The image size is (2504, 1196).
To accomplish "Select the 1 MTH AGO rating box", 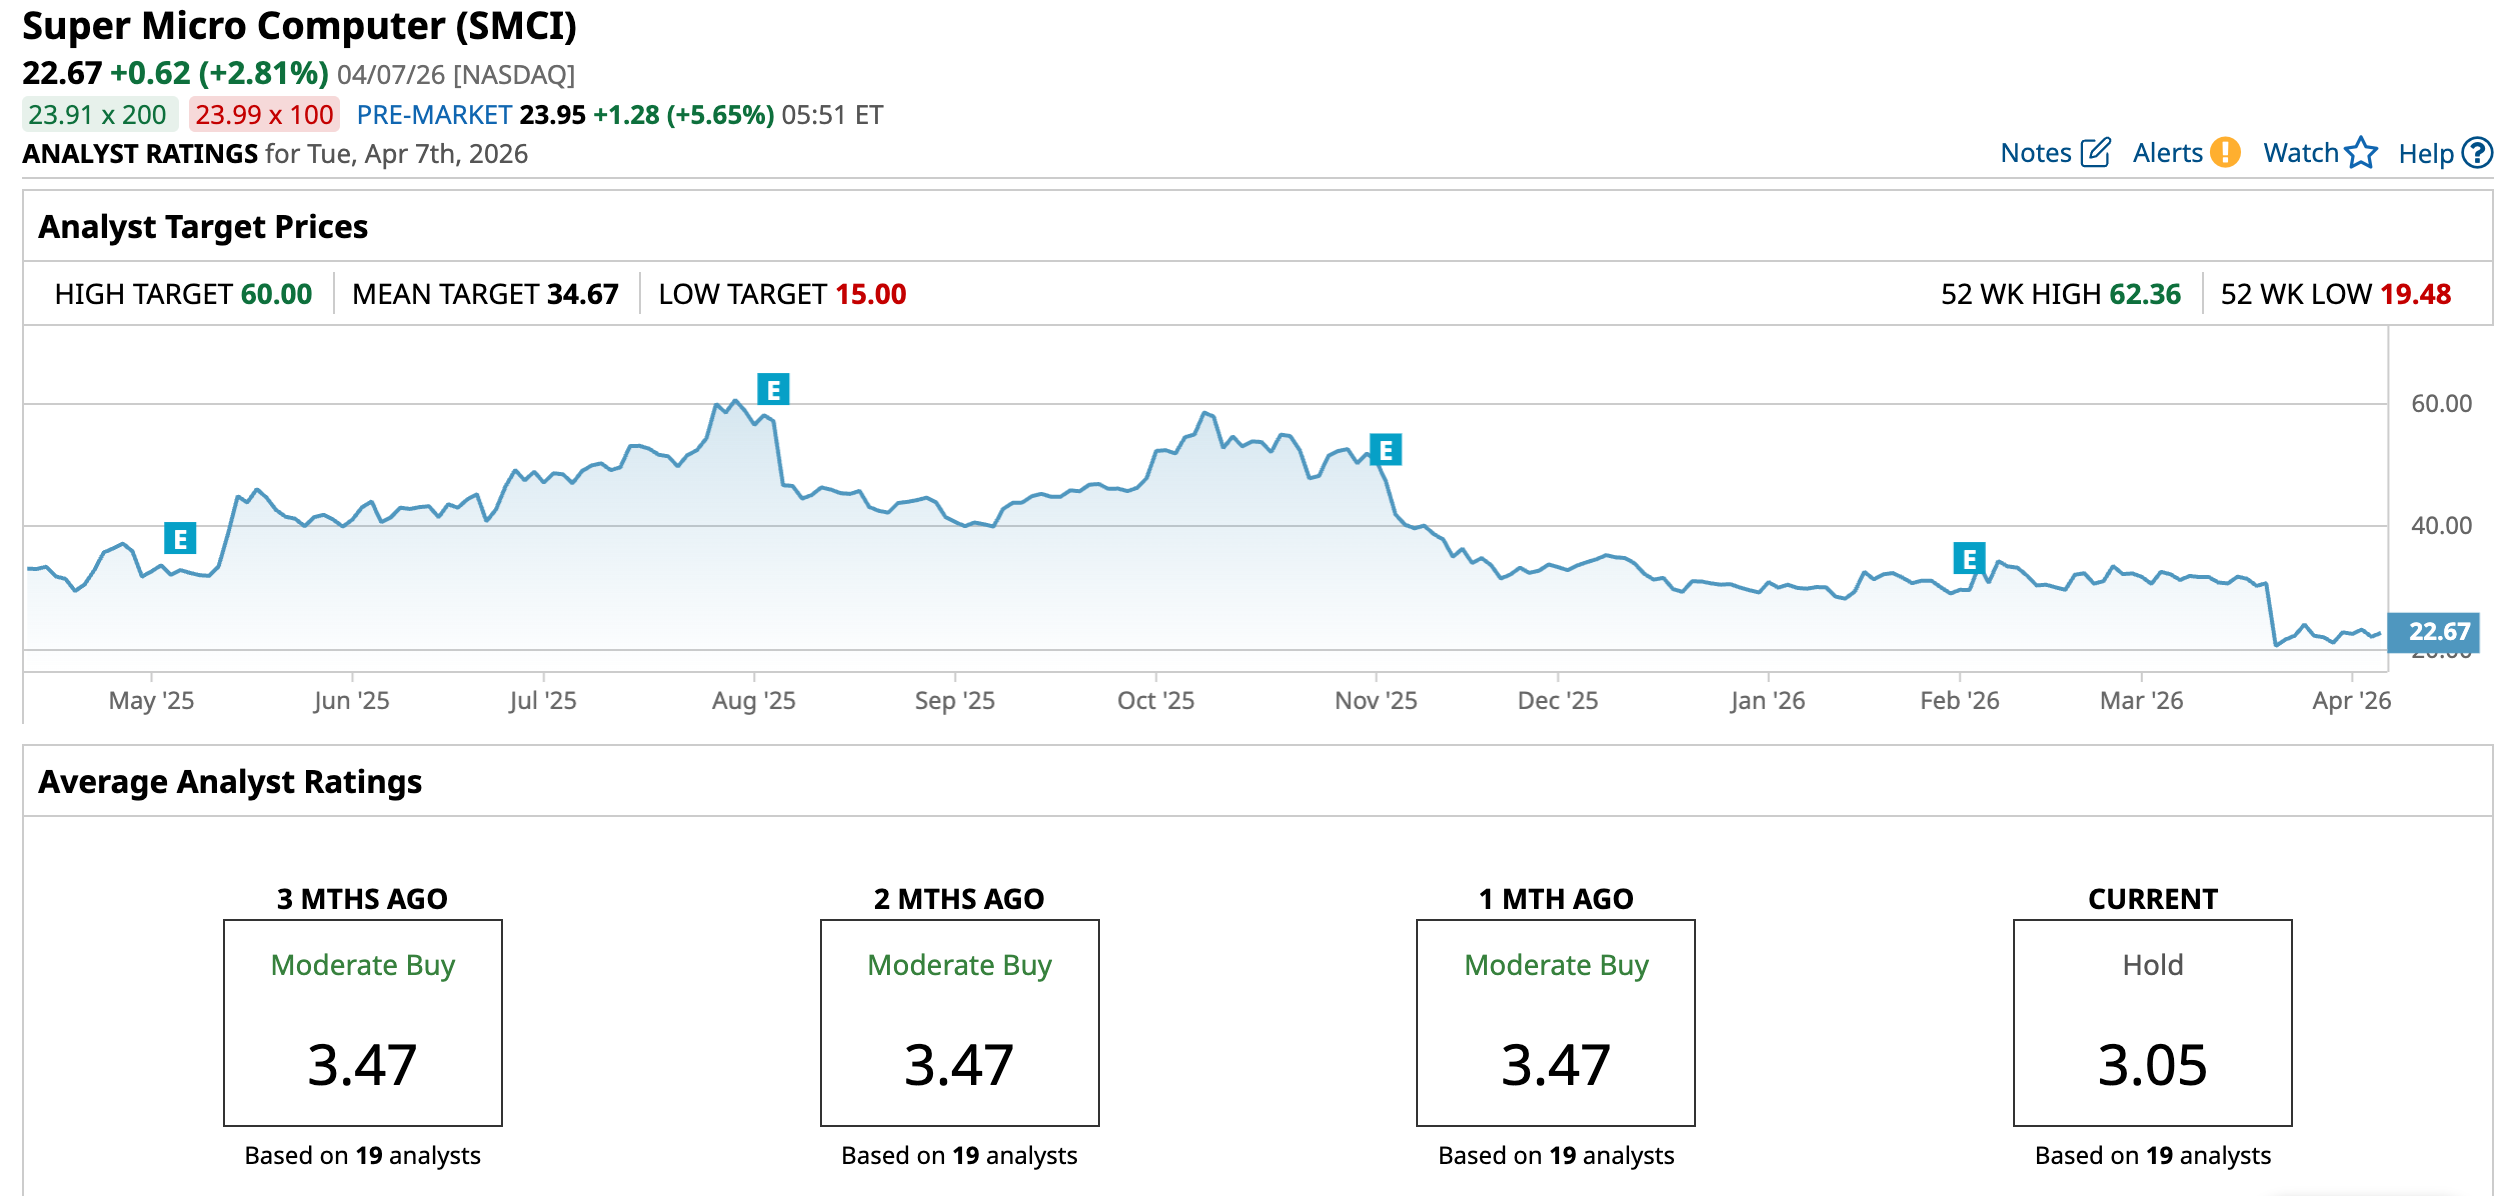I will [1555, 1022].
